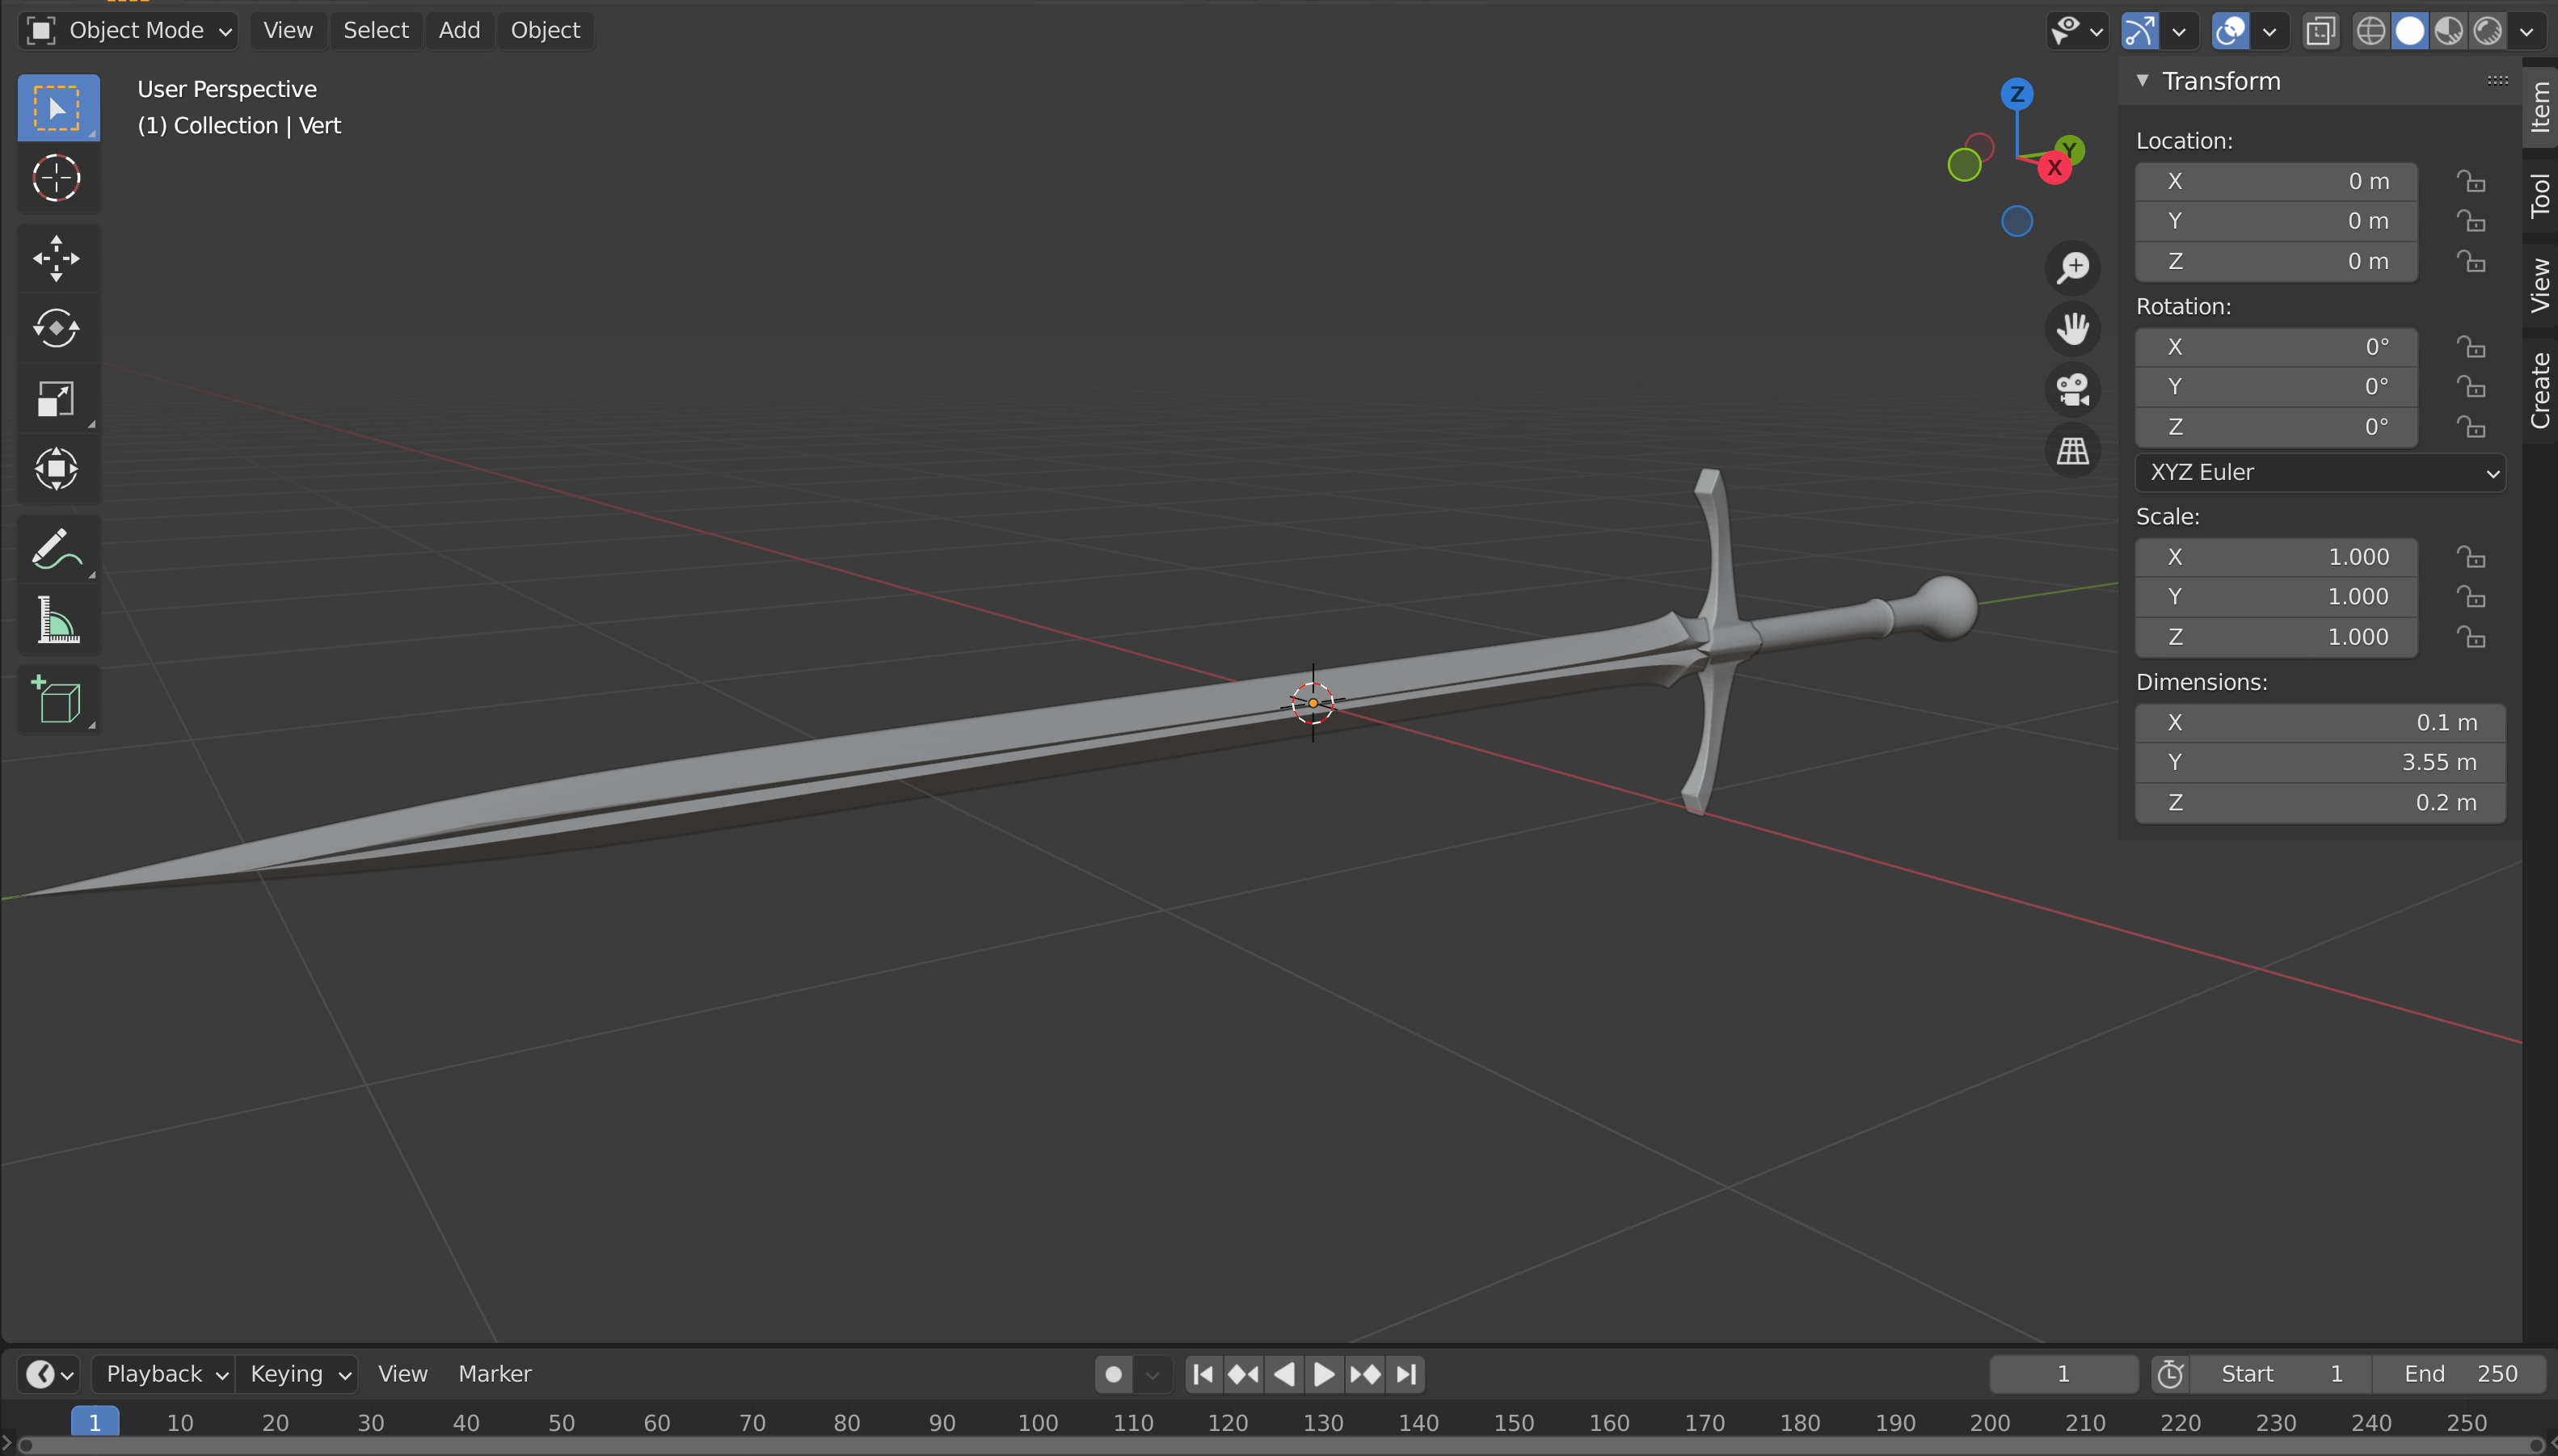This screenshot has width=2558, height=1456.
Task: Toggle camera view icon
Action: click(2073, 389)
